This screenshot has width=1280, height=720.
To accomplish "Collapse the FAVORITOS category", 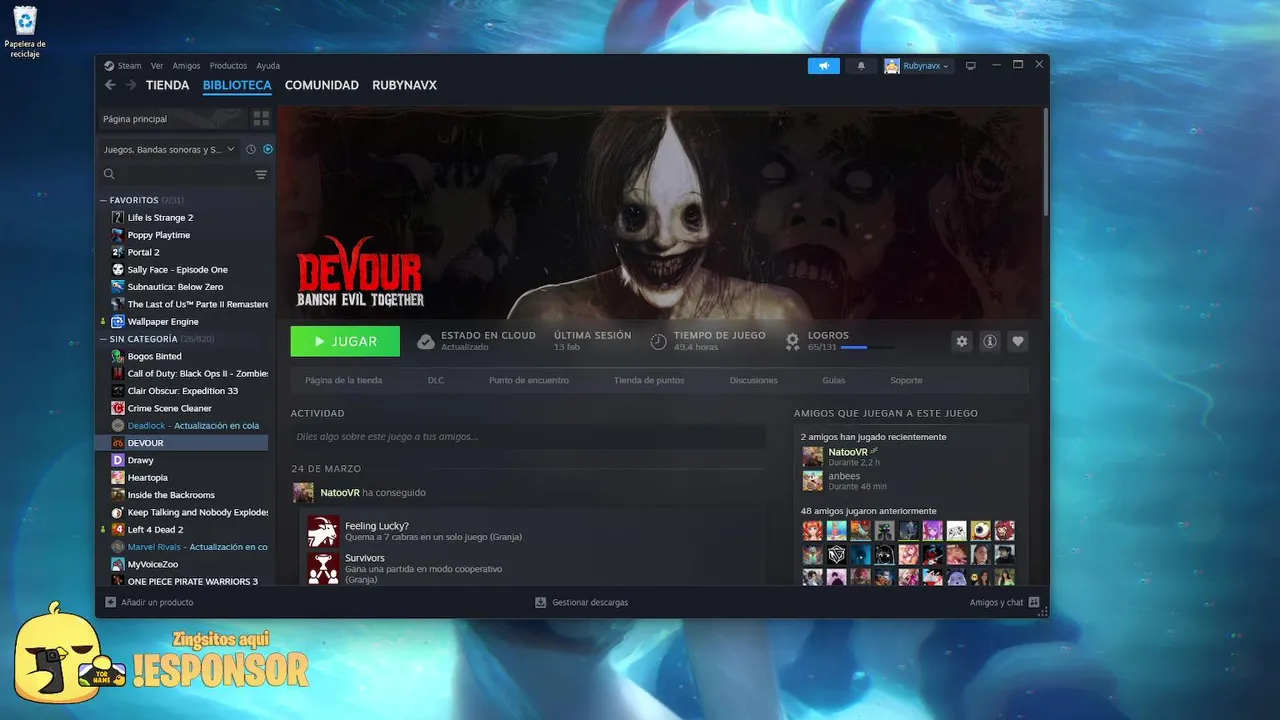I will pos(103,200).
